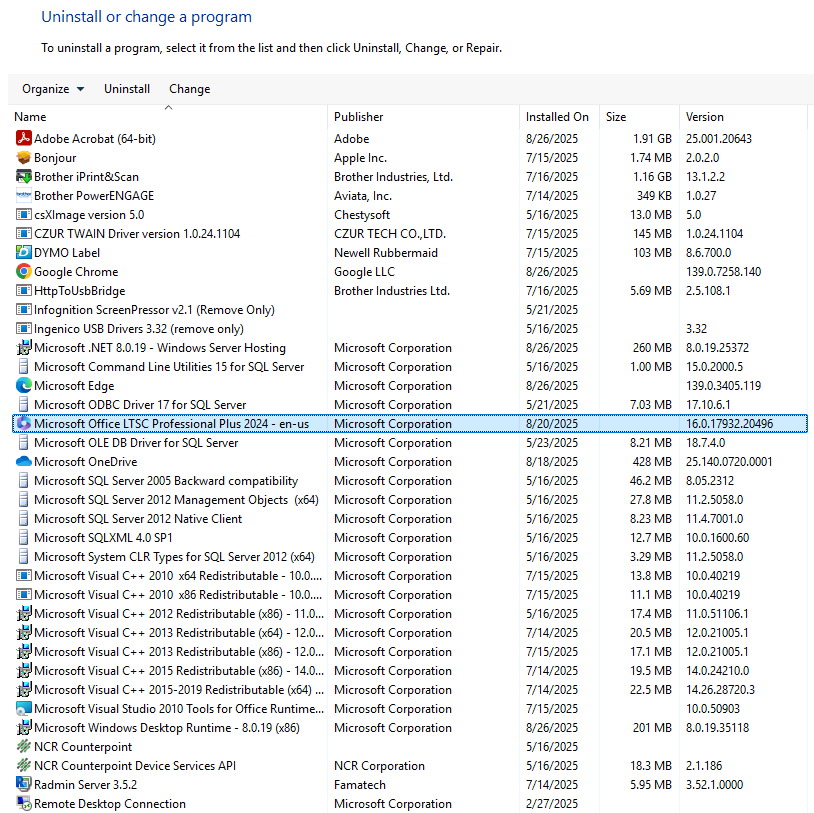Click publisher Apple Inc. cell
Image resolution: width=814 pixels, height=813 pixels.
click(360, 158)
